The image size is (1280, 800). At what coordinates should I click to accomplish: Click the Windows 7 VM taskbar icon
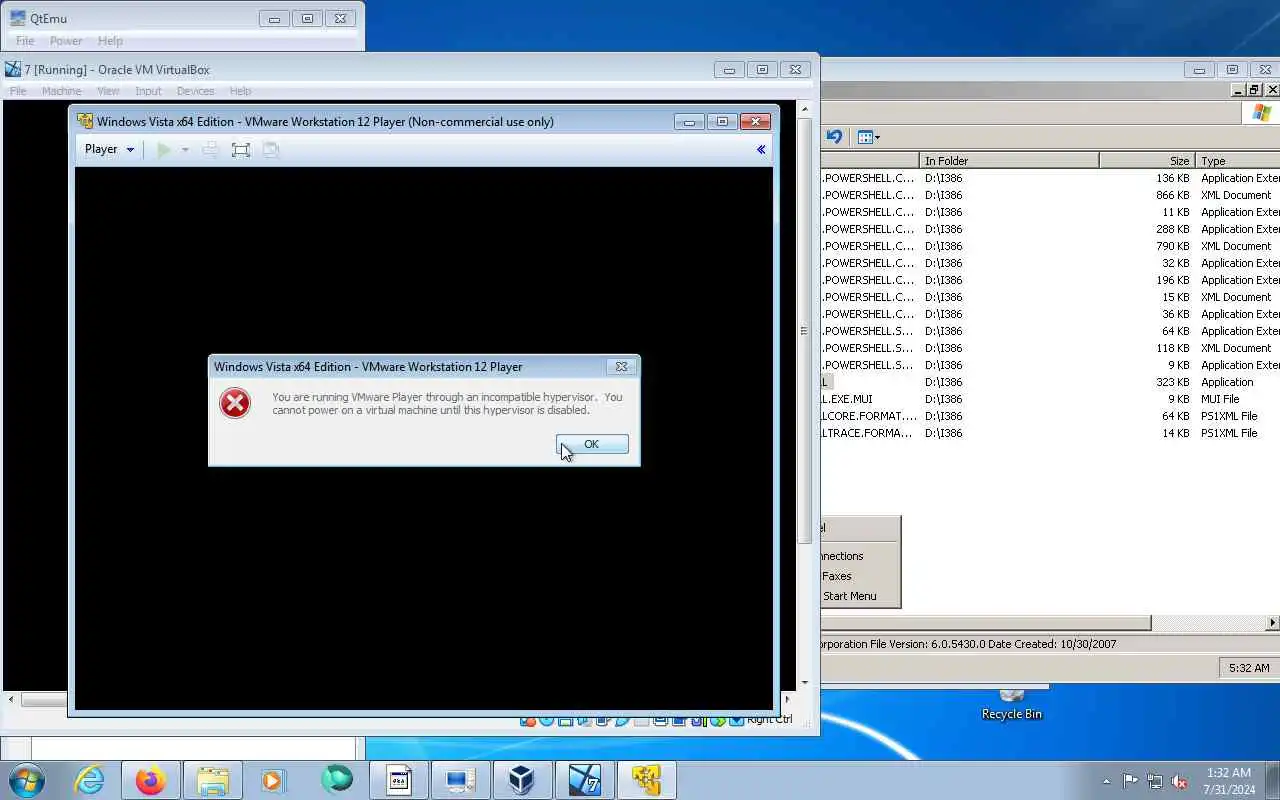coord(584,780)
